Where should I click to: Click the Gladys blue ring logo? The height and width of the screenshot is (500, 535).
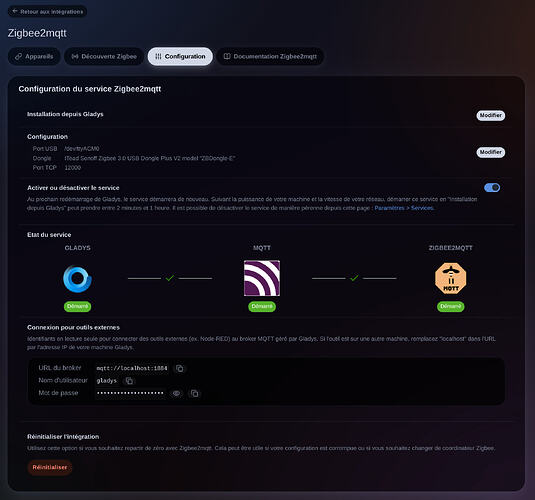click(77, 278)
